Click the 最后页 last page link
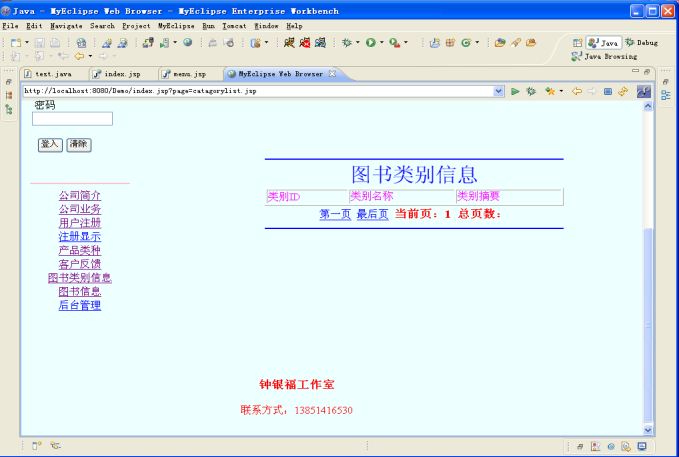Screen dimensions: 679x457 (372, 214)
